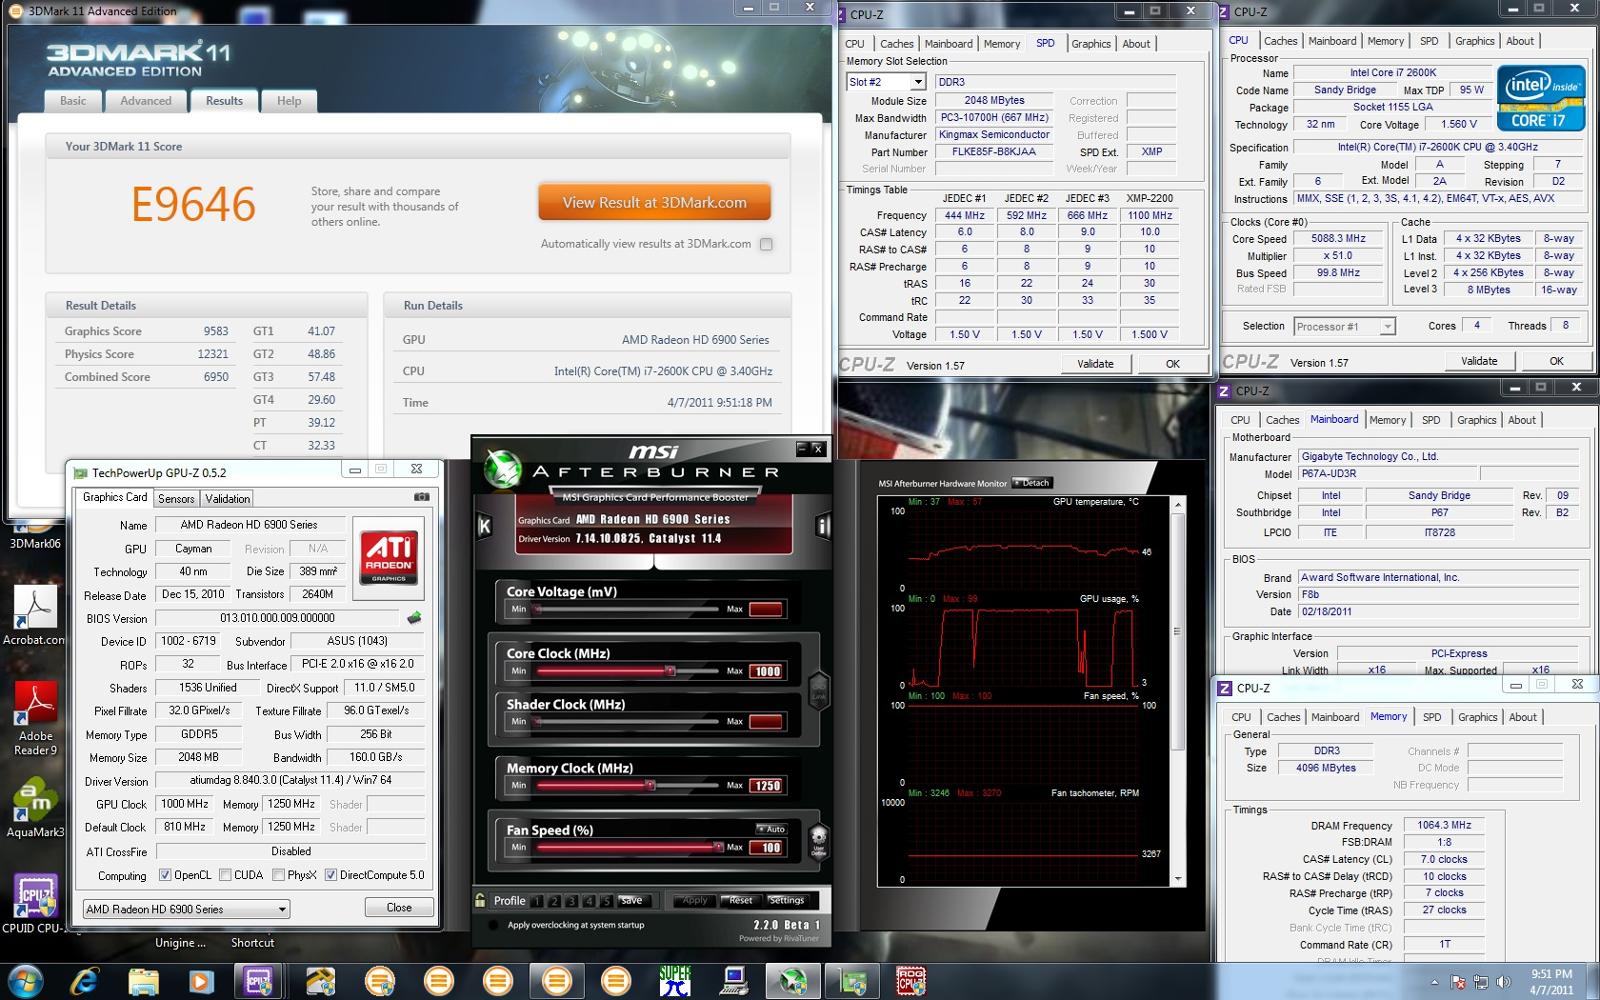Viewport: 1600px width, 1000px height.
Task: Click the Core Clock value box 1000
Action: coord(767,671)
